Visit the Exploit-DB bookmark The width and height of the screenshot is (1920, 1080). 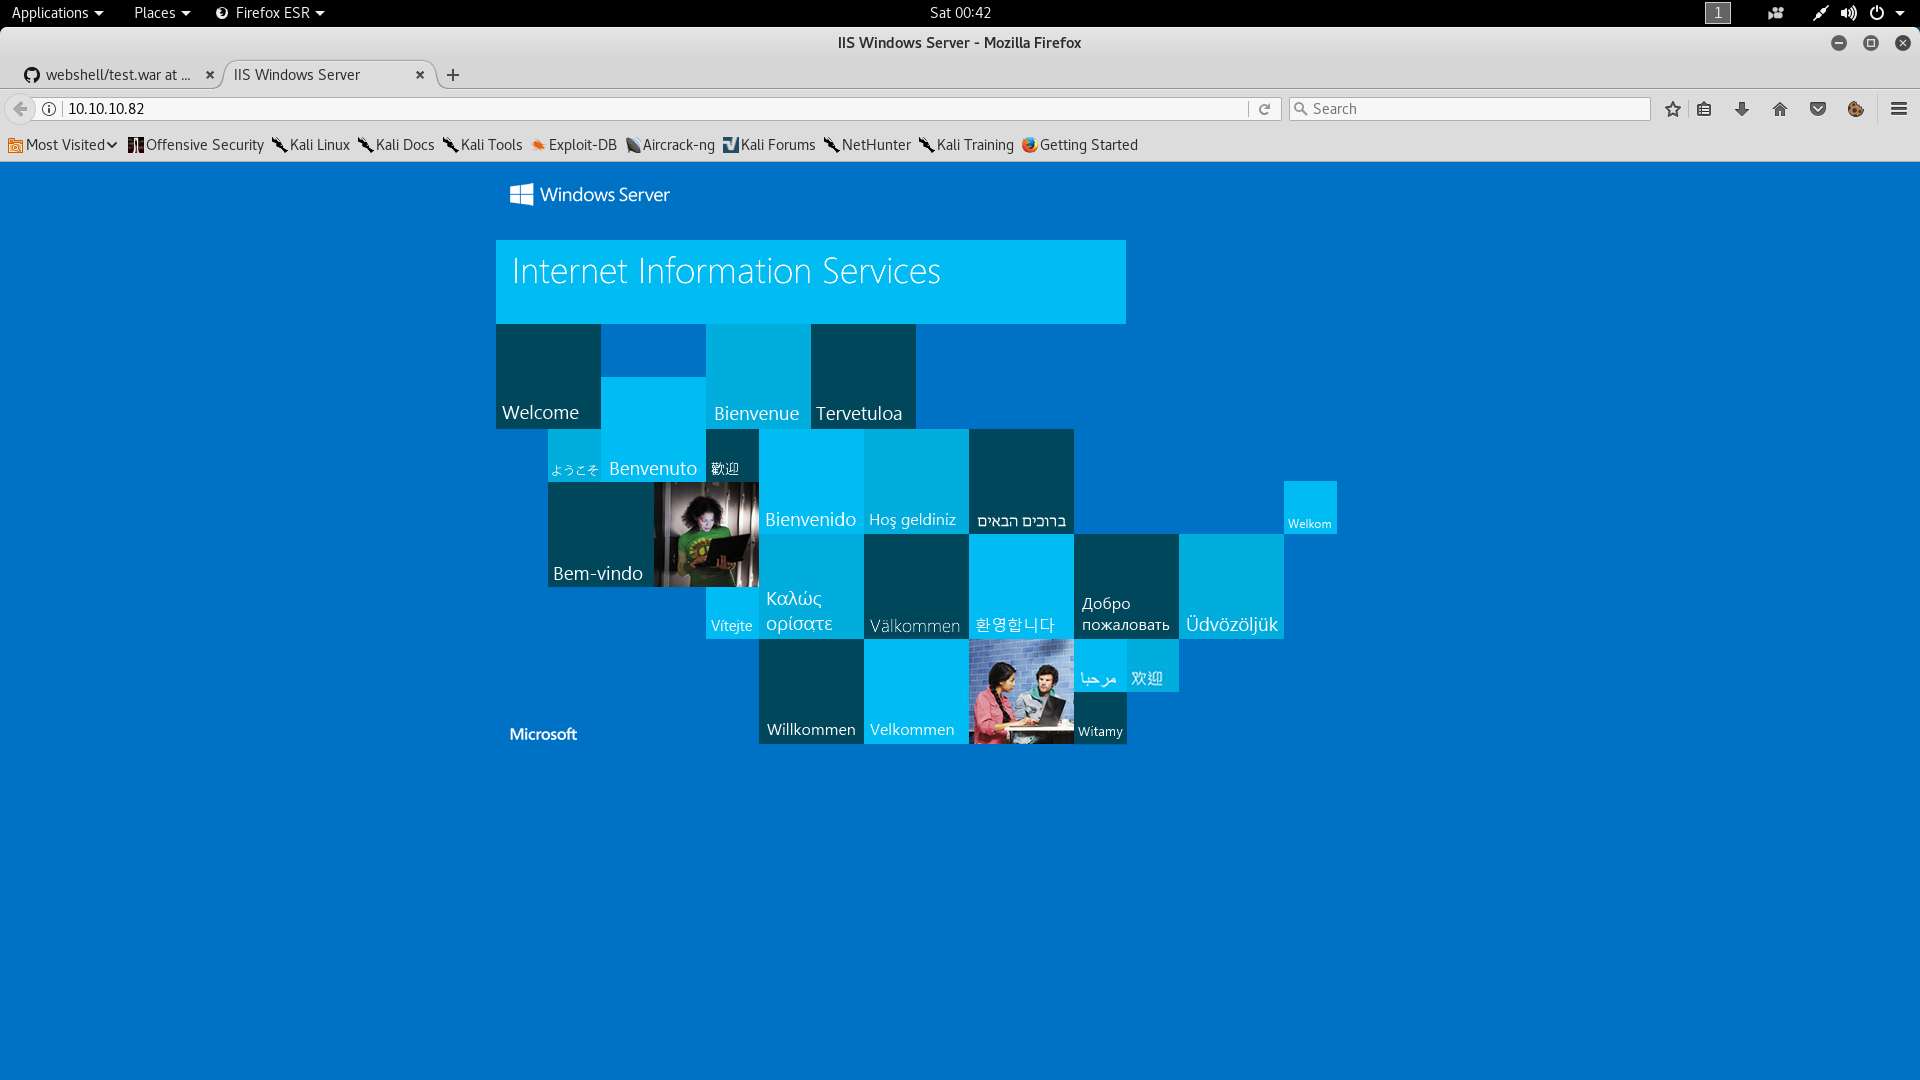click(x=575, y=145)
